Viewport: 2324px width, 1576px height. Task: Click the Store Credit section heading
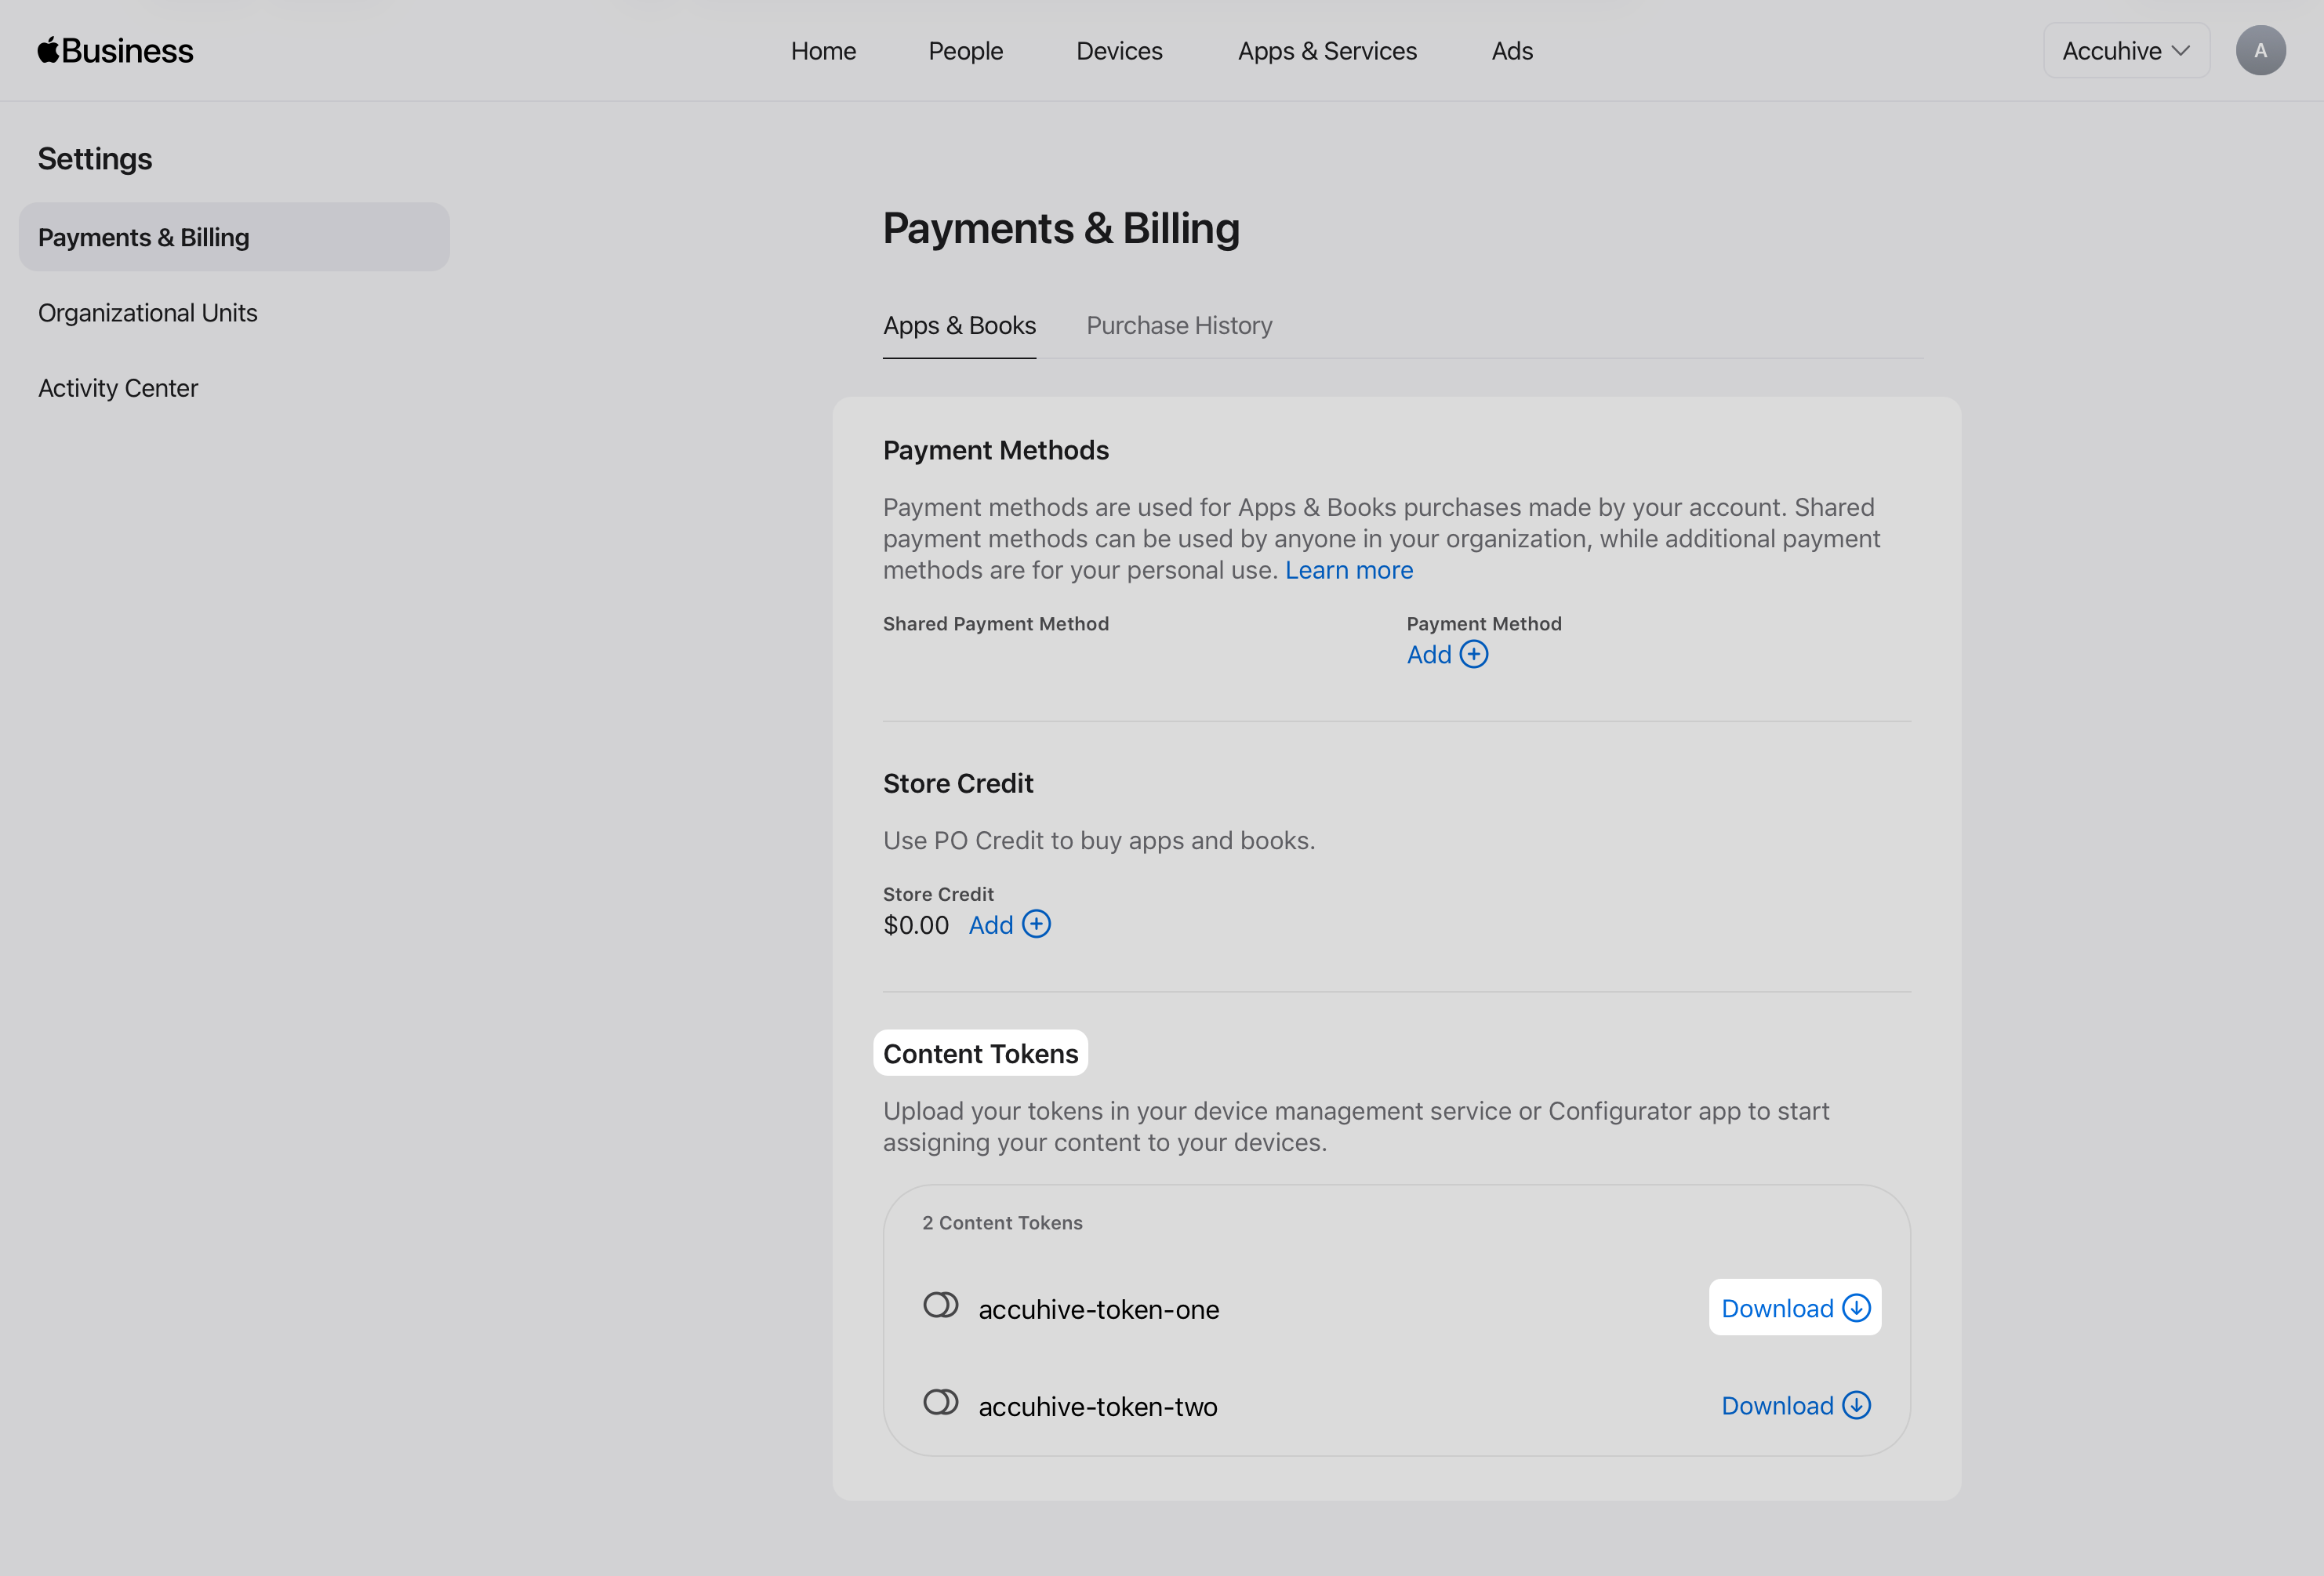click(958, 783)
